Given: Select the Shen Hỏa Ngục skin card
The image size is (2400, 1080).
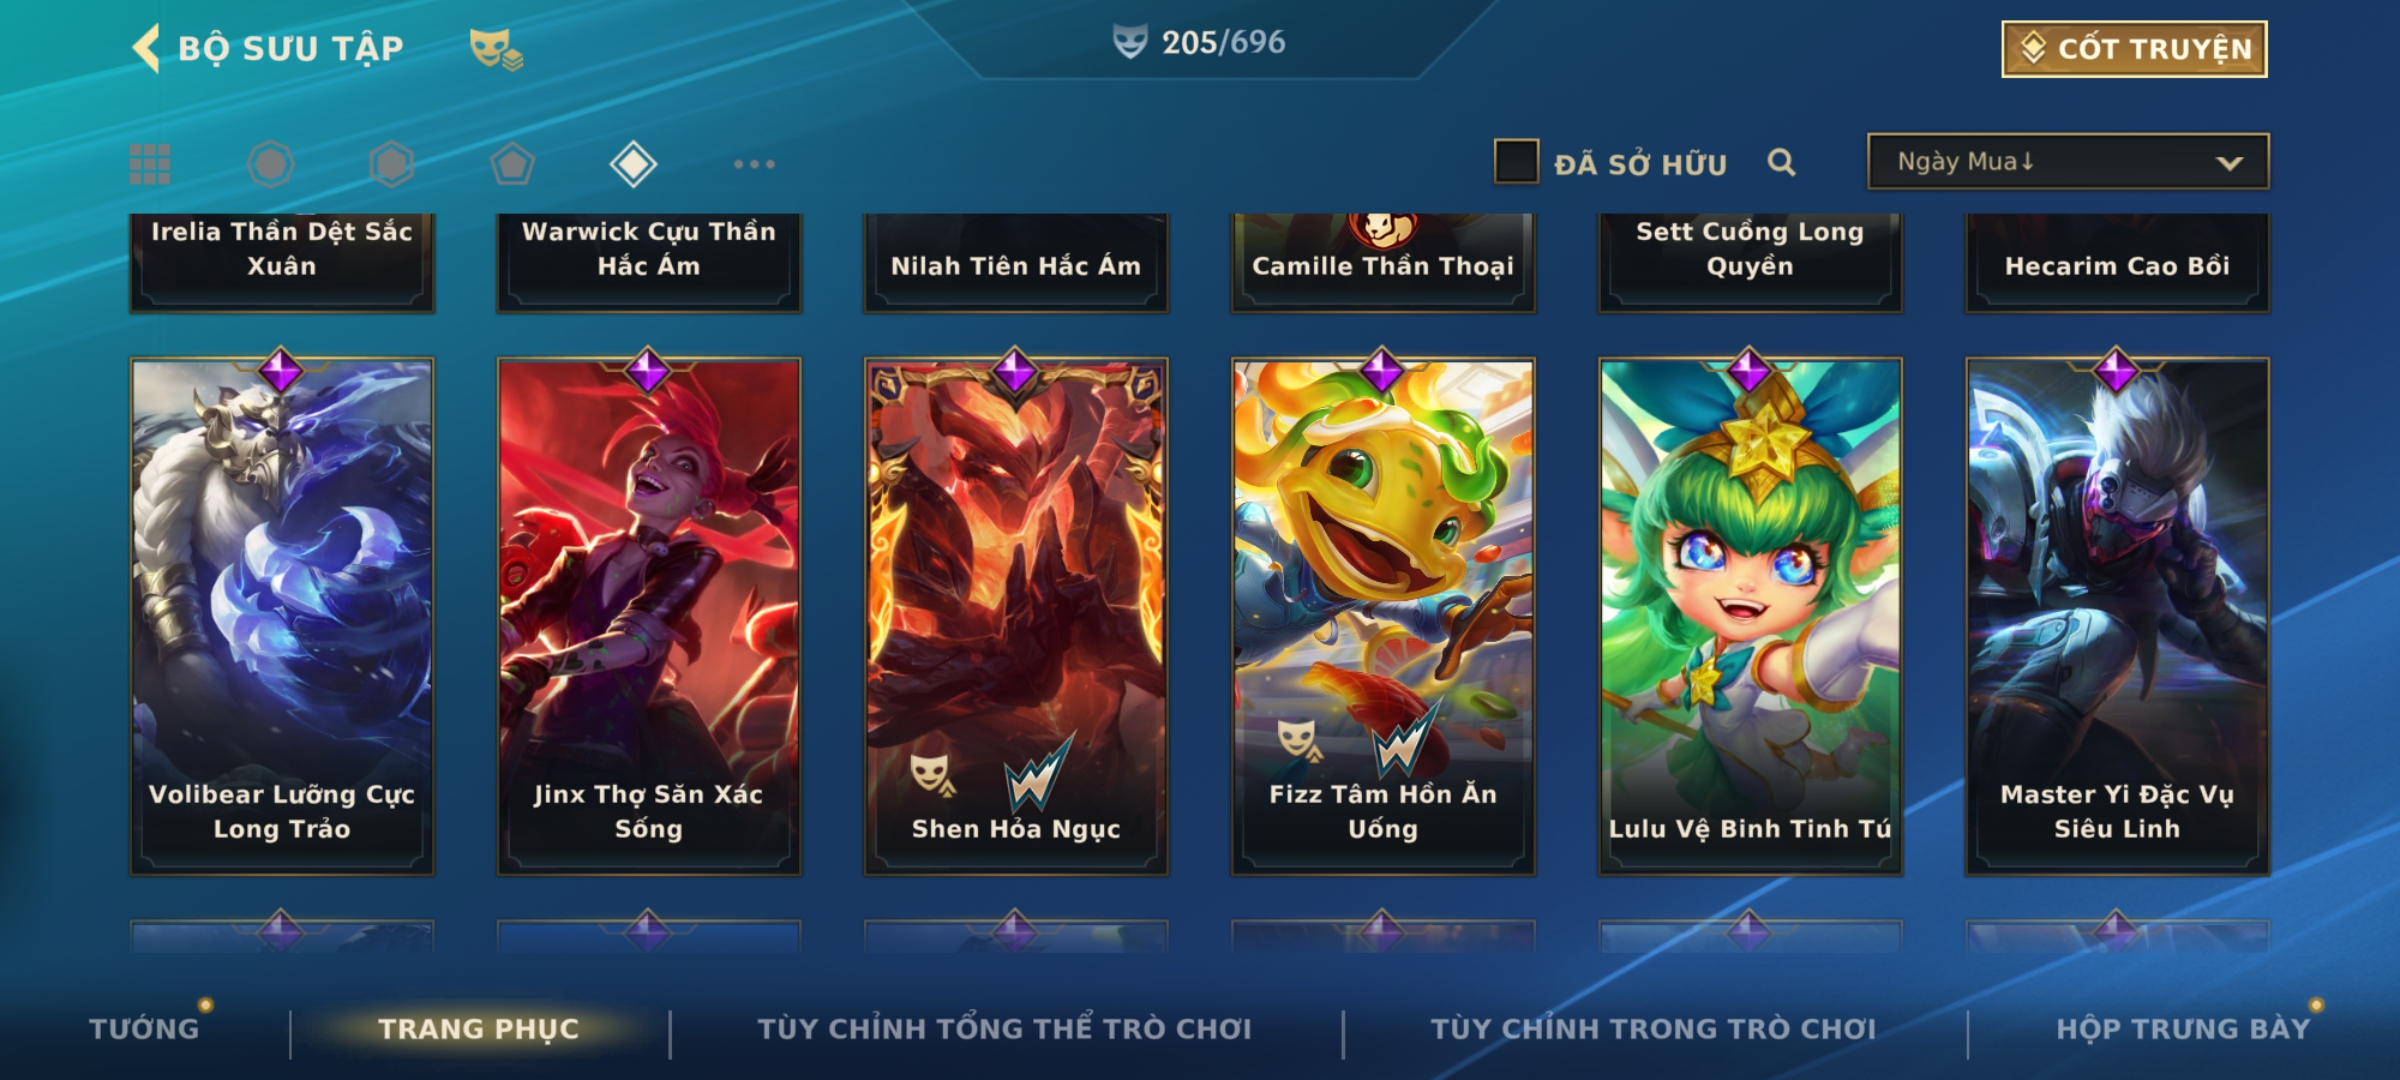Looking at the screenshot, I should (1016, 616).
